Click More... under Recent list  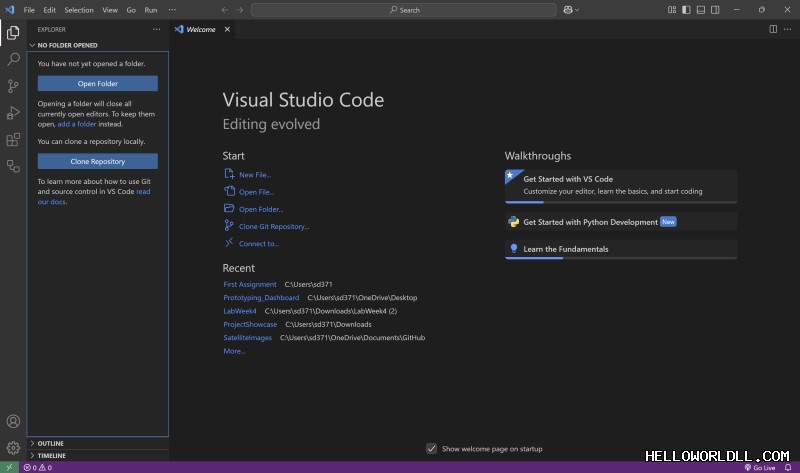click(234, 351)
